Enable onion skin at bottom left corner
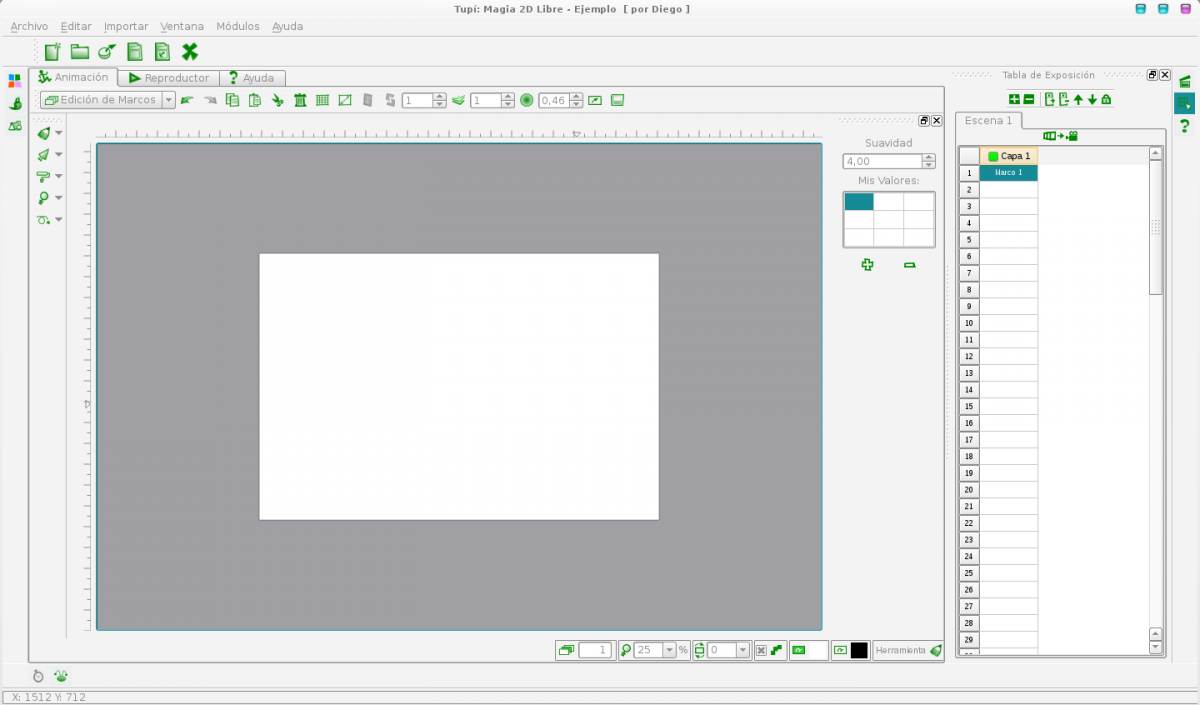1200x705 pixels. coord(60,675)
